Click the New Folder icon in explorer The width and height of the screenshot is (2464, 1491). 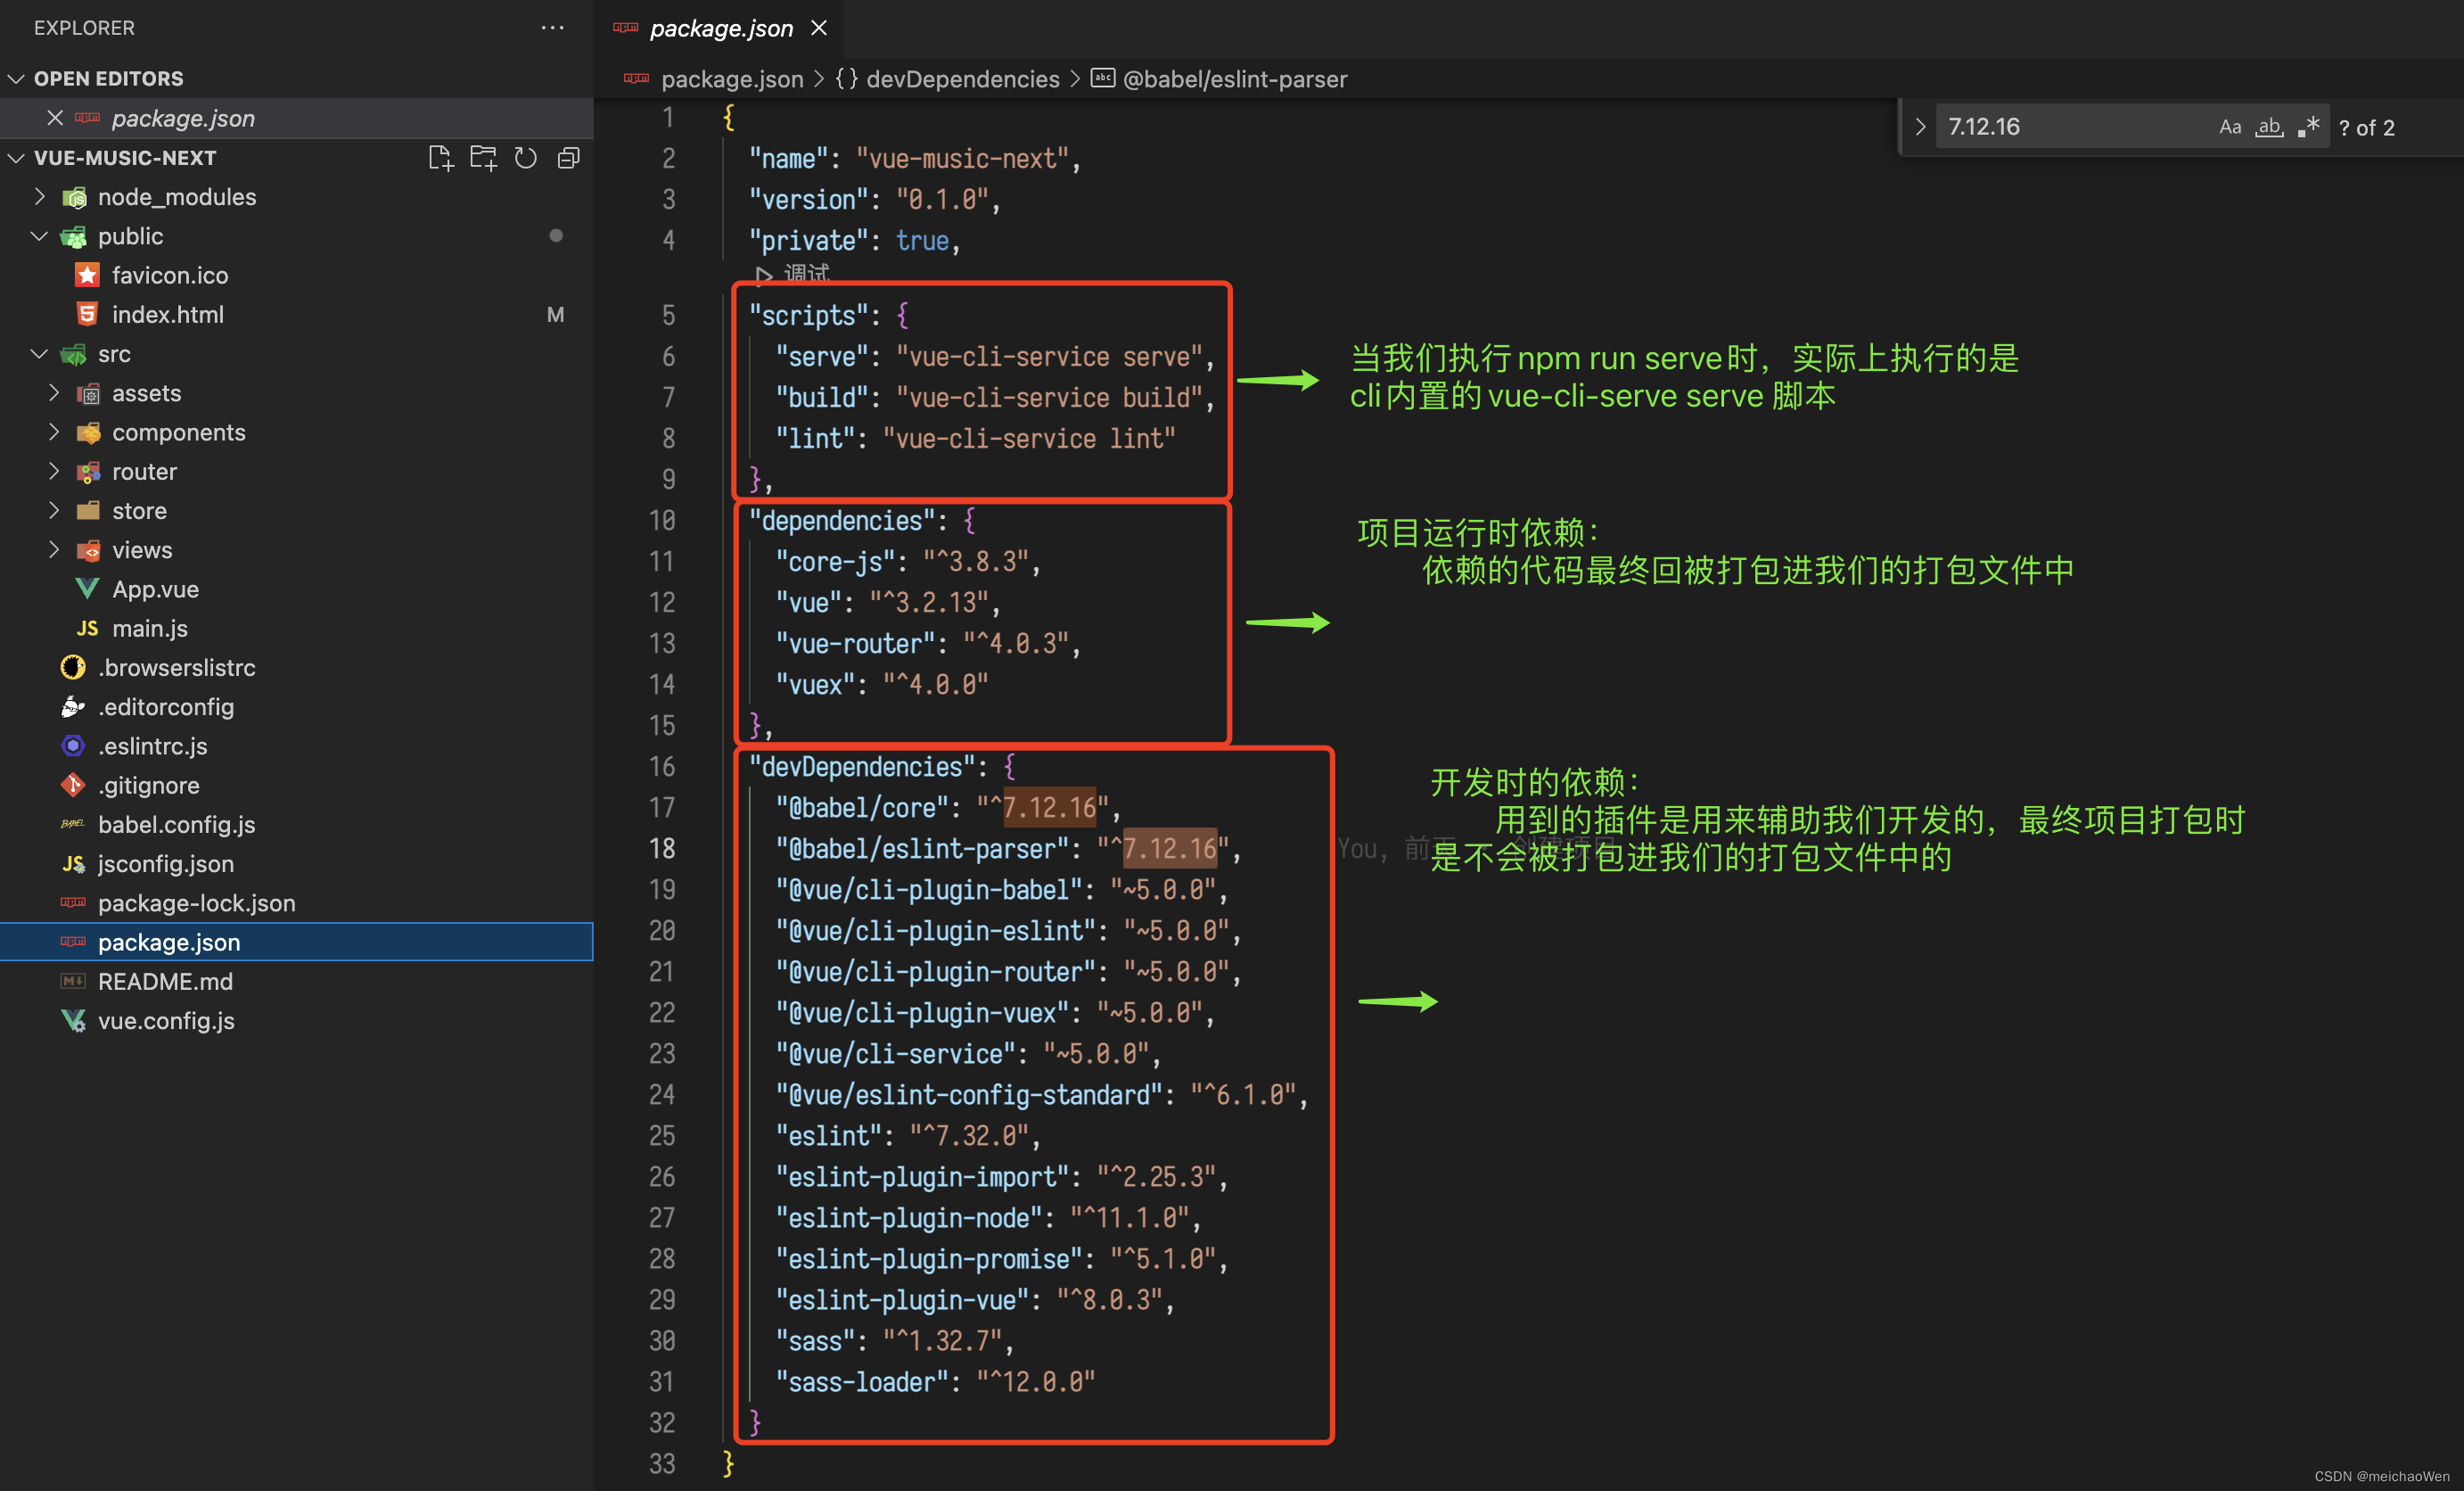point(483,158)
